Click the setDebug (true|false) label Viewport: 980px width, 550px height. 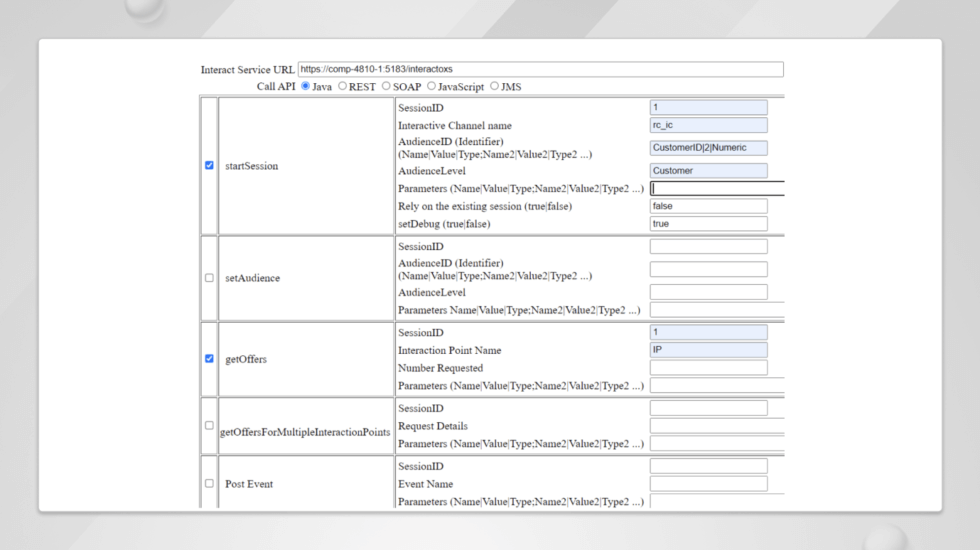(x=444, y=224)
